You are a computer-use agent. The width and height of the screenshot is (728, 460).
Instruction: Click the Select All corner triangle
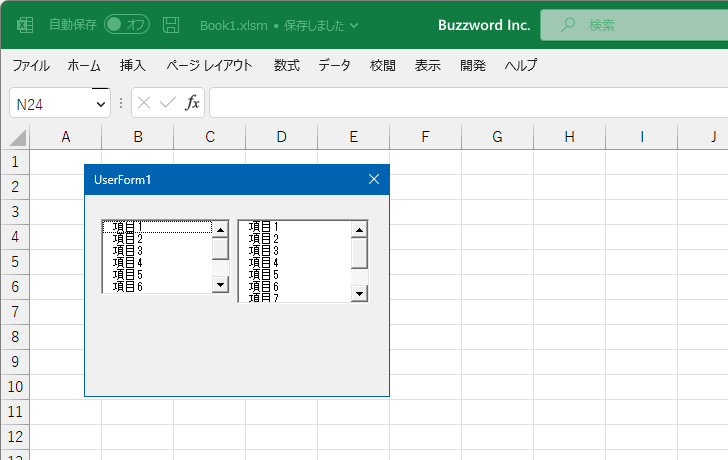pyautogui.click(x=18, y=138)
